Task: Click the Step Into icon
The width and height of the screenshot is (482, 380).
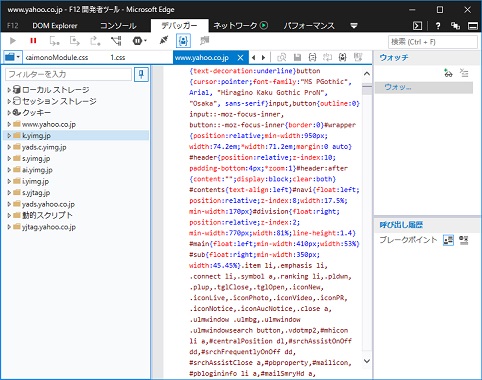Action: pos(54,41)
